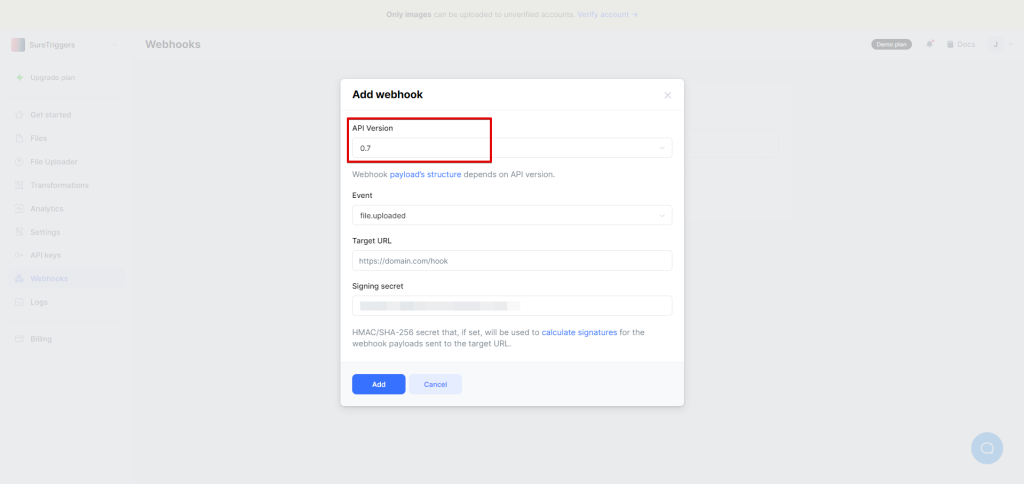Open the calculate signatures link

coord(579,332)
